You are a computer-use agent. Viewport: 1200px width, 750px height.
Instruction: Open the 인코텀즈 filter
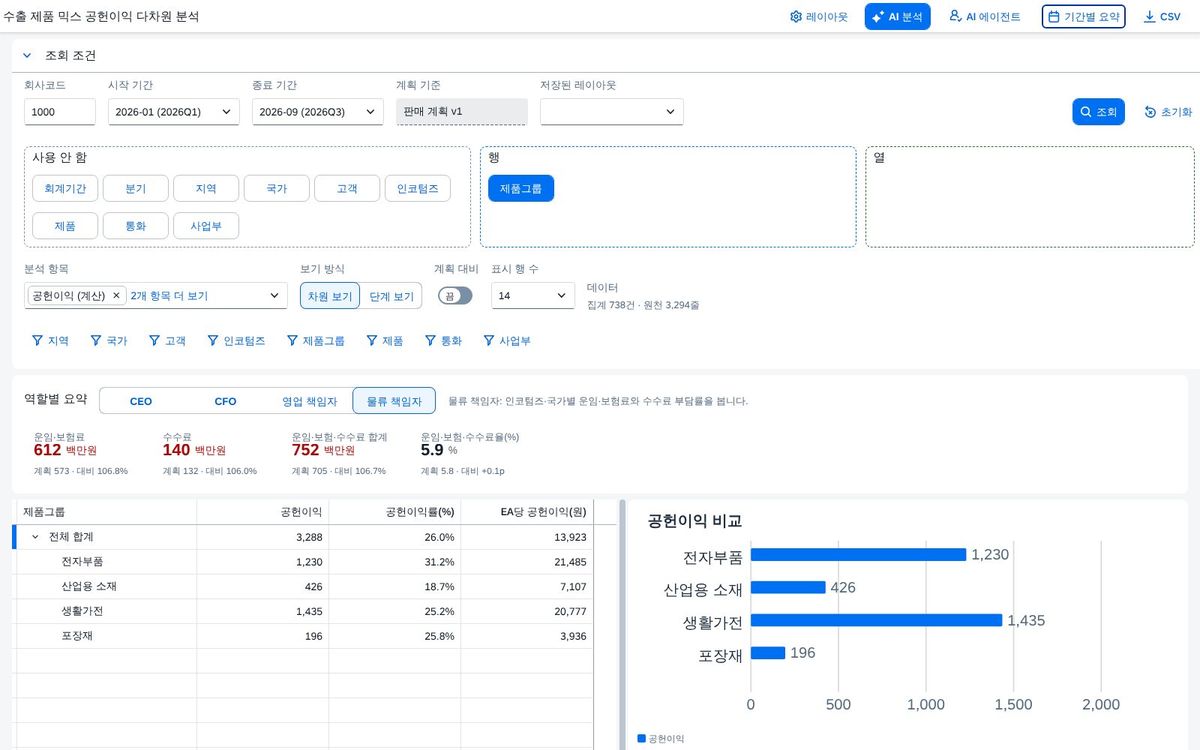tap(237, 341)
